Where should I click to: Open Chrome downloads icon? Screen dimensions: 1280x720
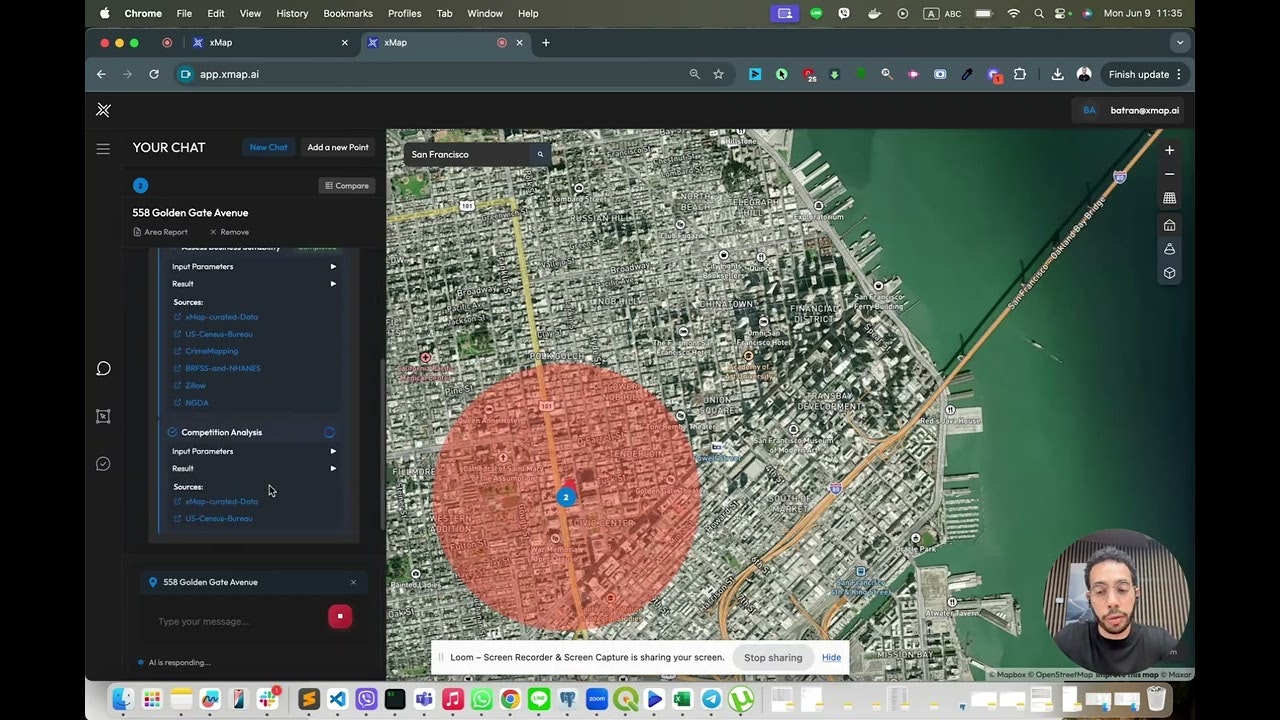tap(1057, 74)
